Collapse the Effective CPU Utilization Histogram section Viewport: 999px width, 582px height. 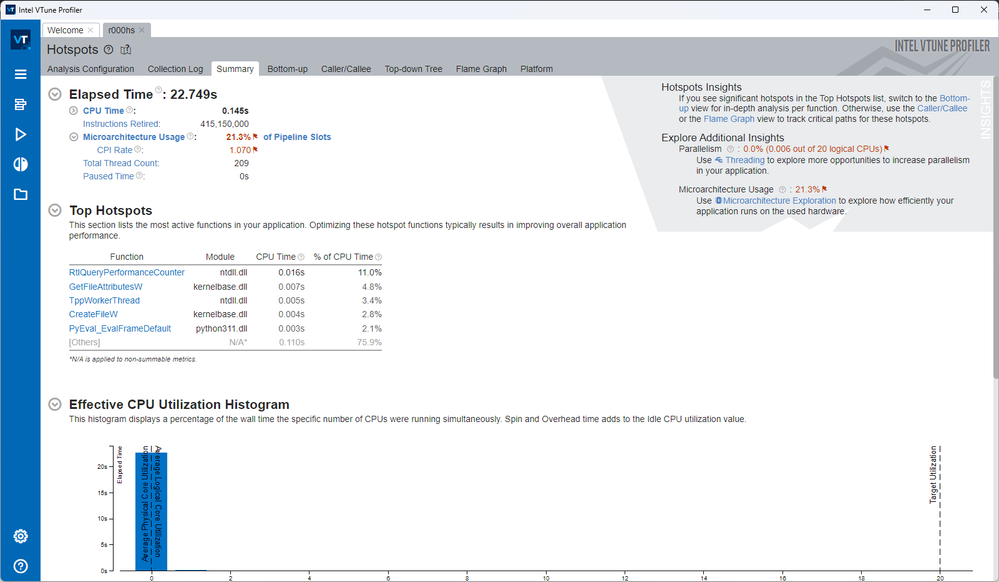click(x=55, y=404)
